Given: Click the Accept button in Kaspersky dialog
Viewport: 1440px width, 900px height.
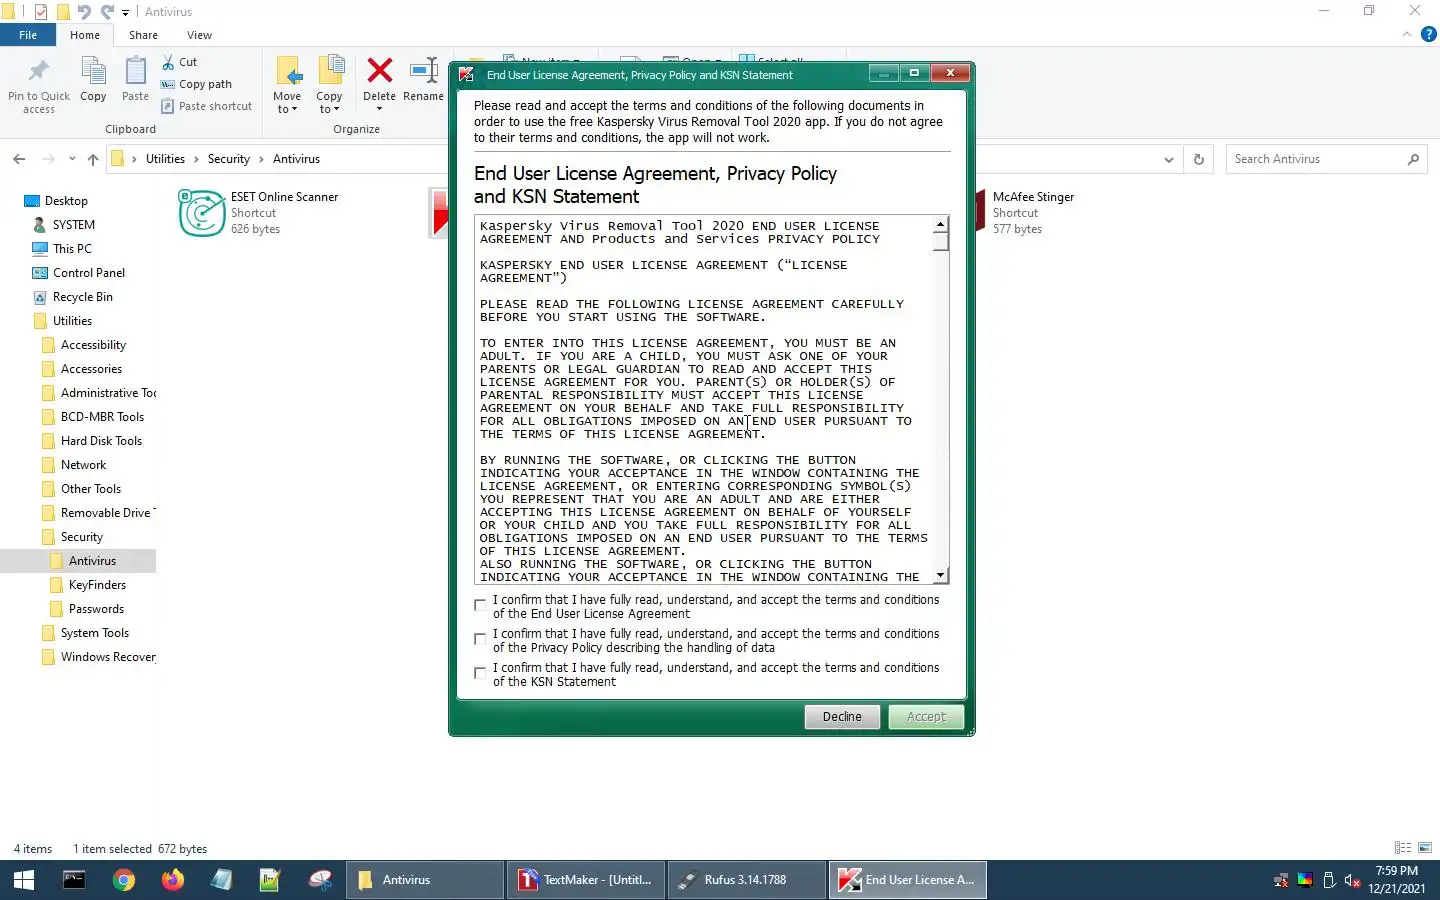Looking at the screenshot, I should (926, 717).
